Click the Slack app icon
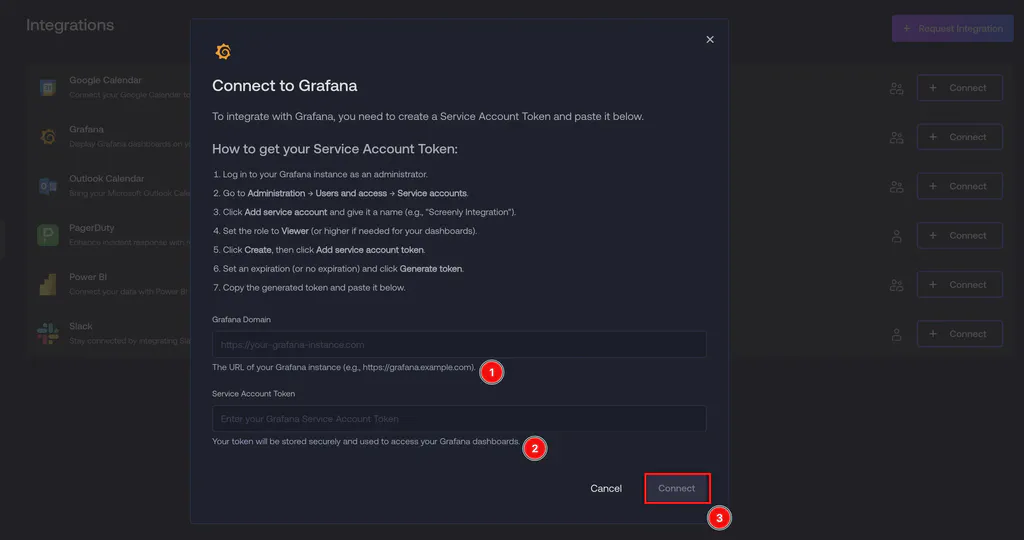1024x540 pixels. click(x=48, y=334)
